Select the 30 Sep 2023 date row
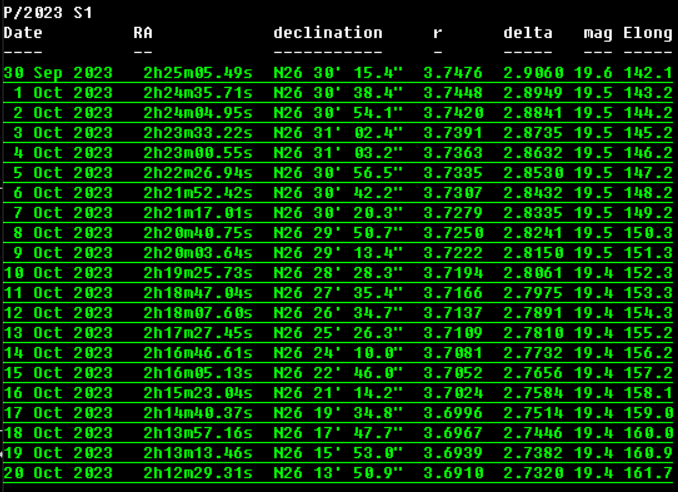The width and height of the screenshot is (678, 492). click(58, 72)
